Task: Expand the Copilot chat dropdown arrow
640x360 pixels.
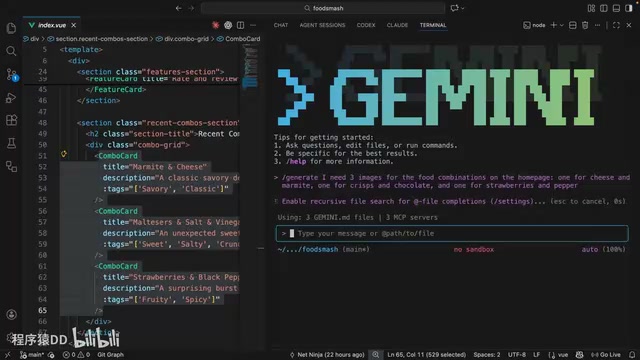Action: (x=463, y=8)
